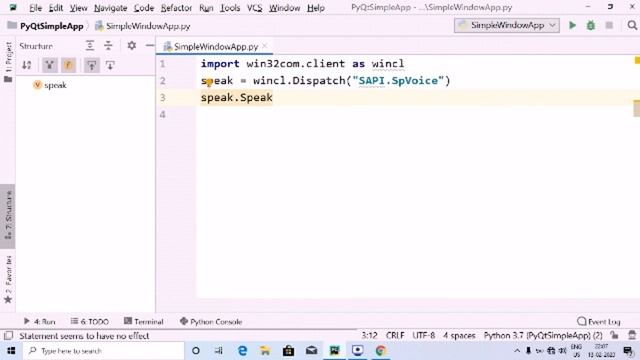This screenshot has height=360, width=640.
Task: Click the read-only lock icon in status bar
Action: [x=614, y=336]
